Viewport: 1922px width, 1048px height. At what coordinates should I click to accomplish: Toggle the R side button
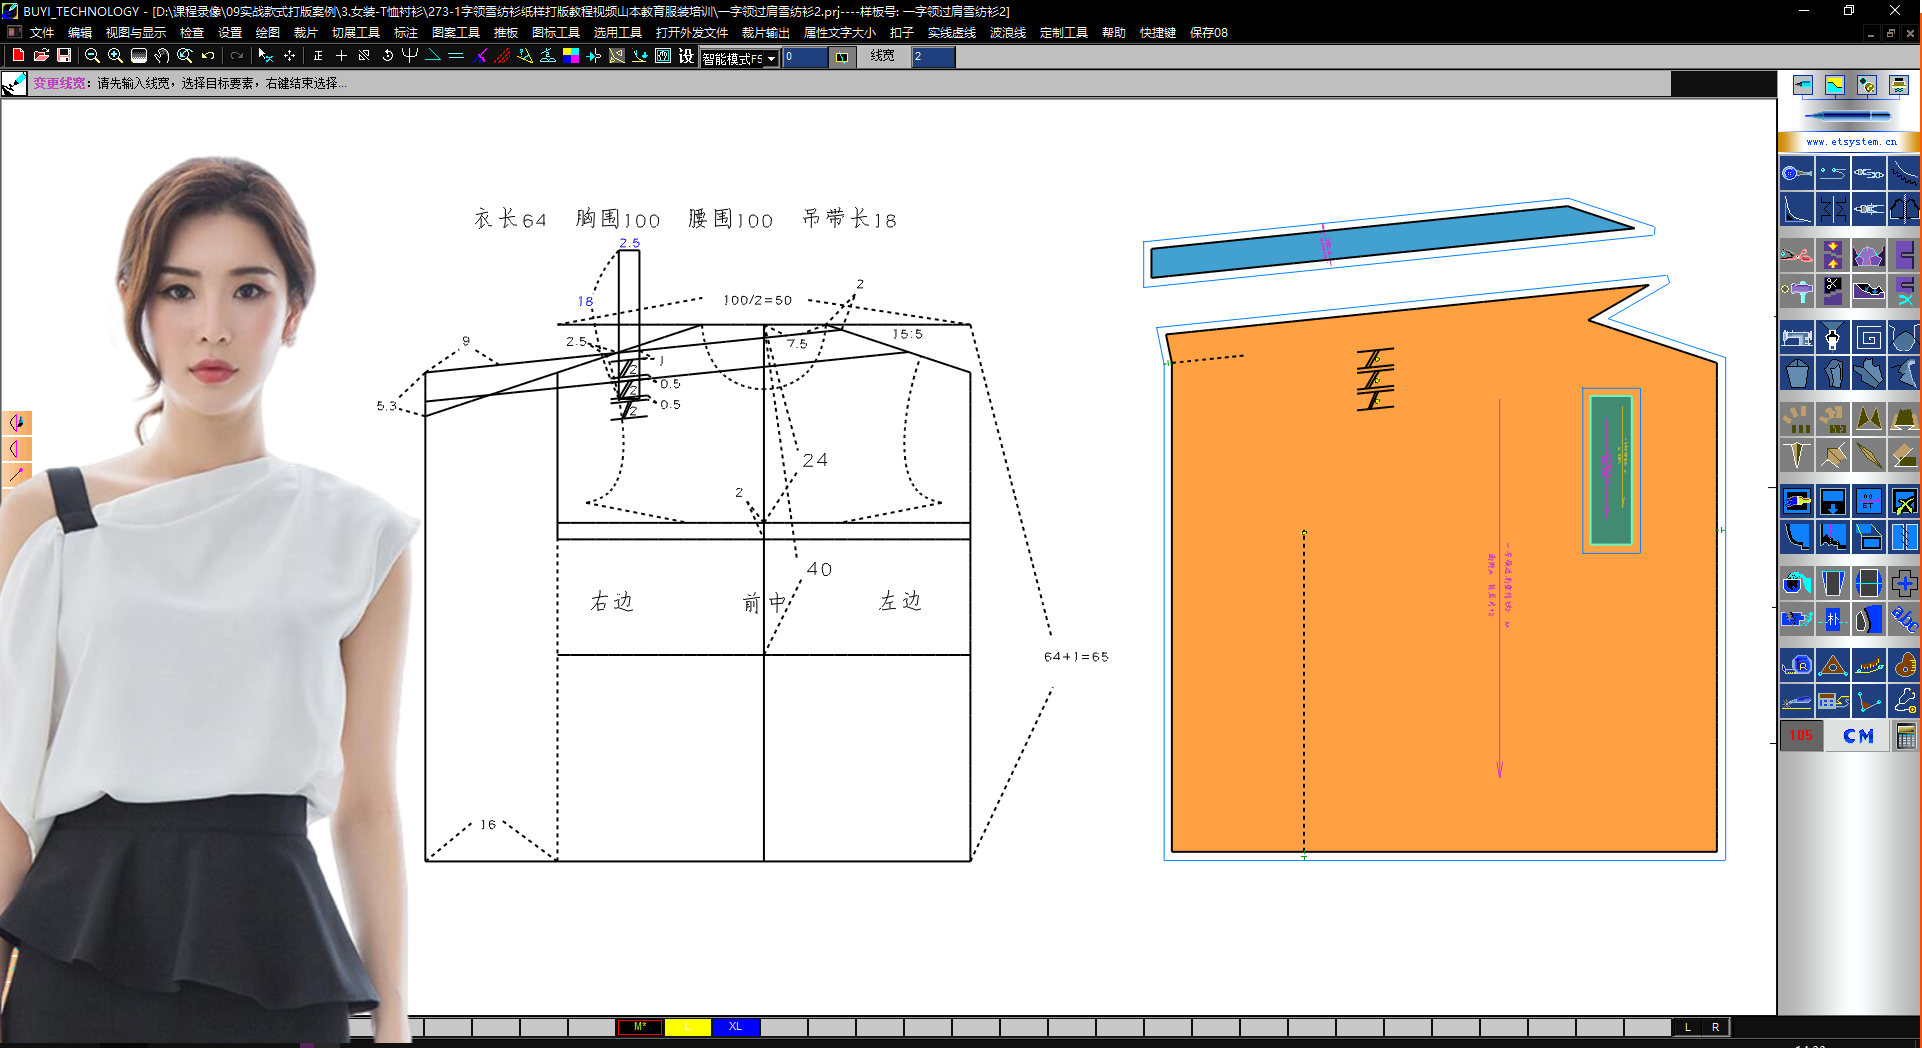1715,1027
